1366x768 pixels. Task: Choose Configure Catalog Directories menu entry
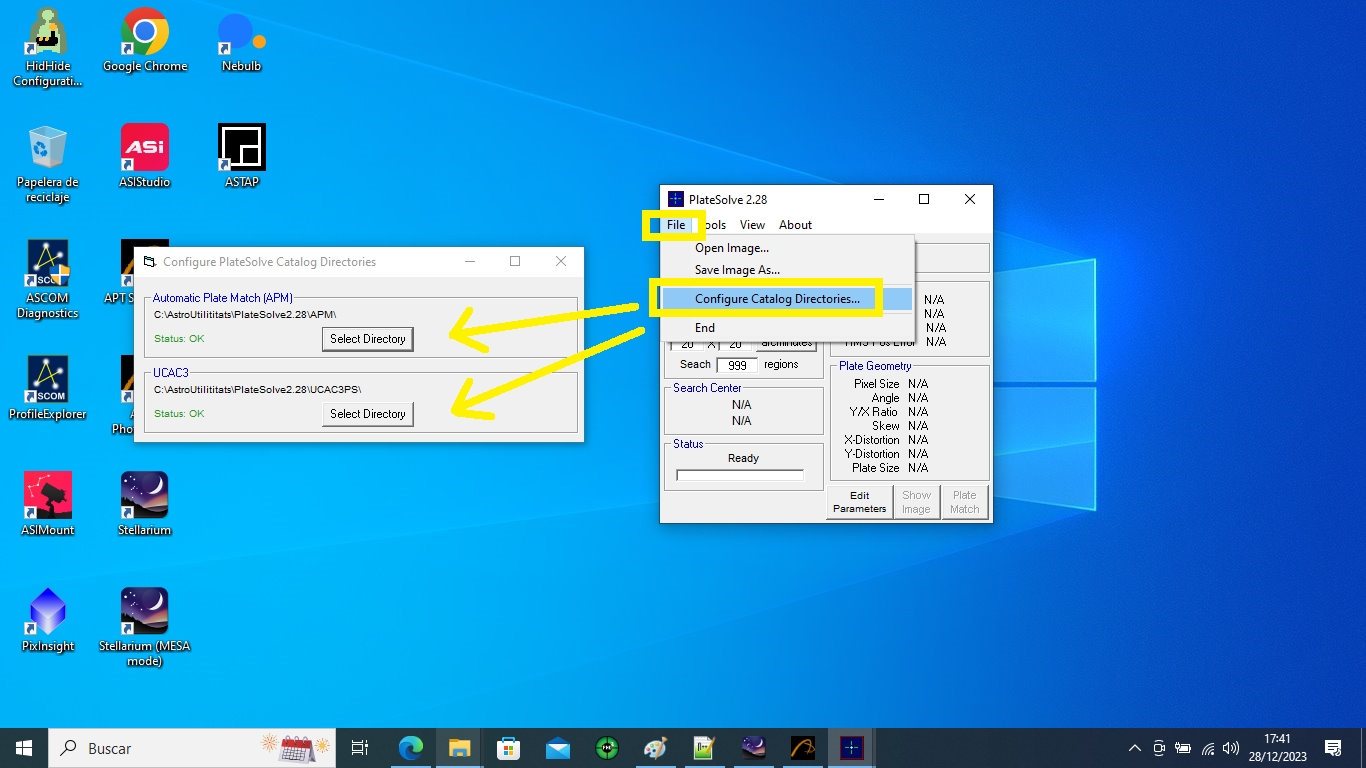tap(777, 299)
